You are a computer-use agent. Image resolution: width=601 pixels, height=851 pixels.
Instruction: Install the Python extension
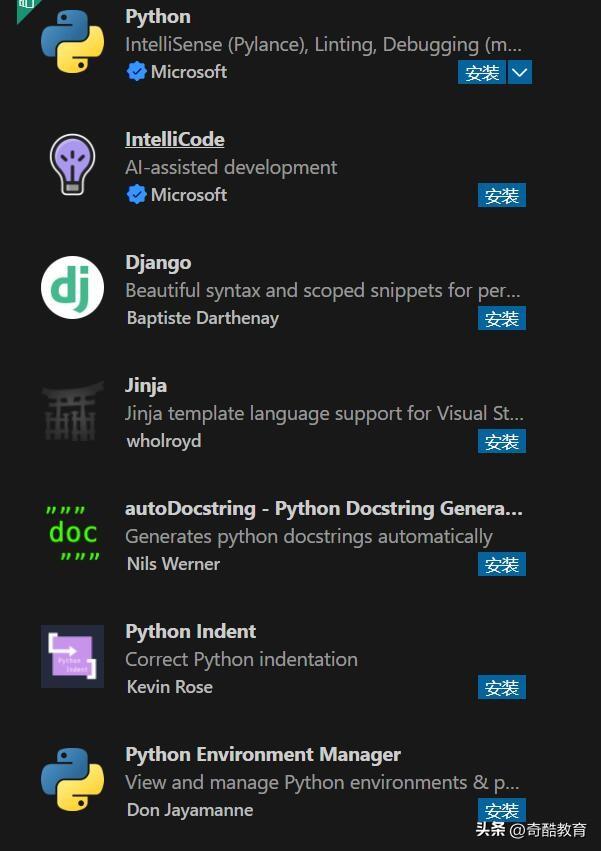pos(482,72)
